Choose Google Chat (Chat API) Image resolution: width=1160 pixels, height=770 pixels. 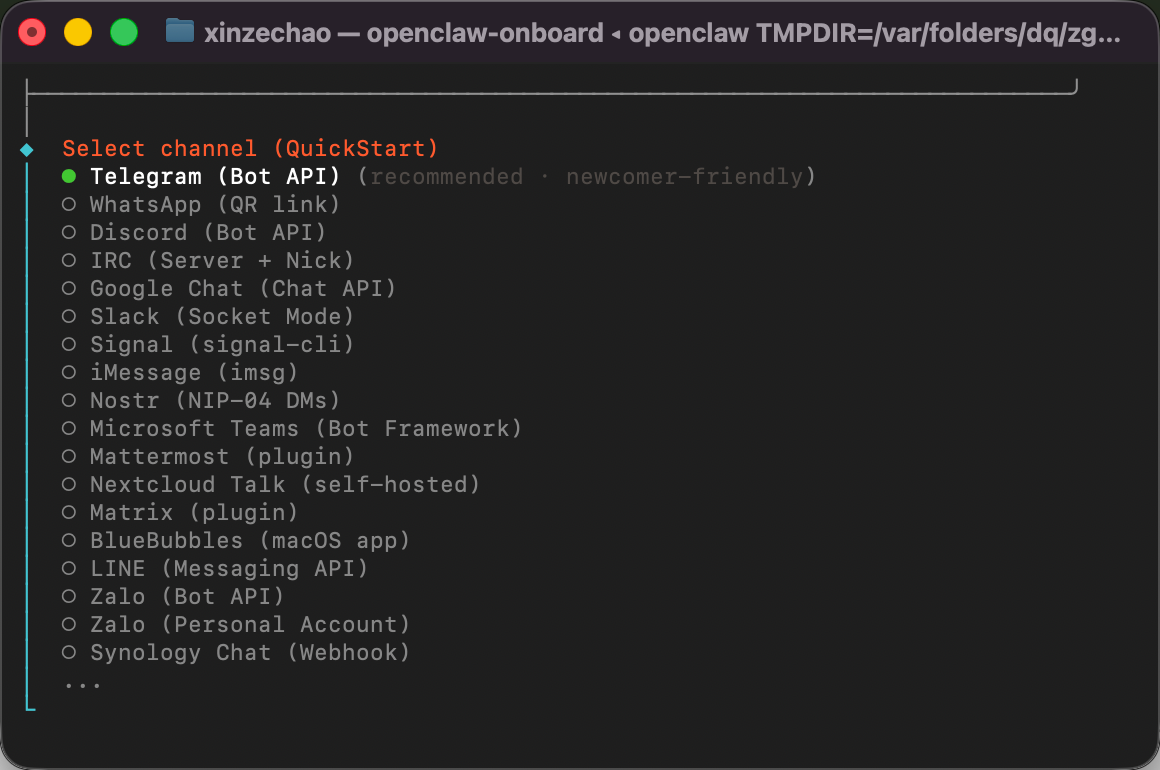[x=229, y=288]
